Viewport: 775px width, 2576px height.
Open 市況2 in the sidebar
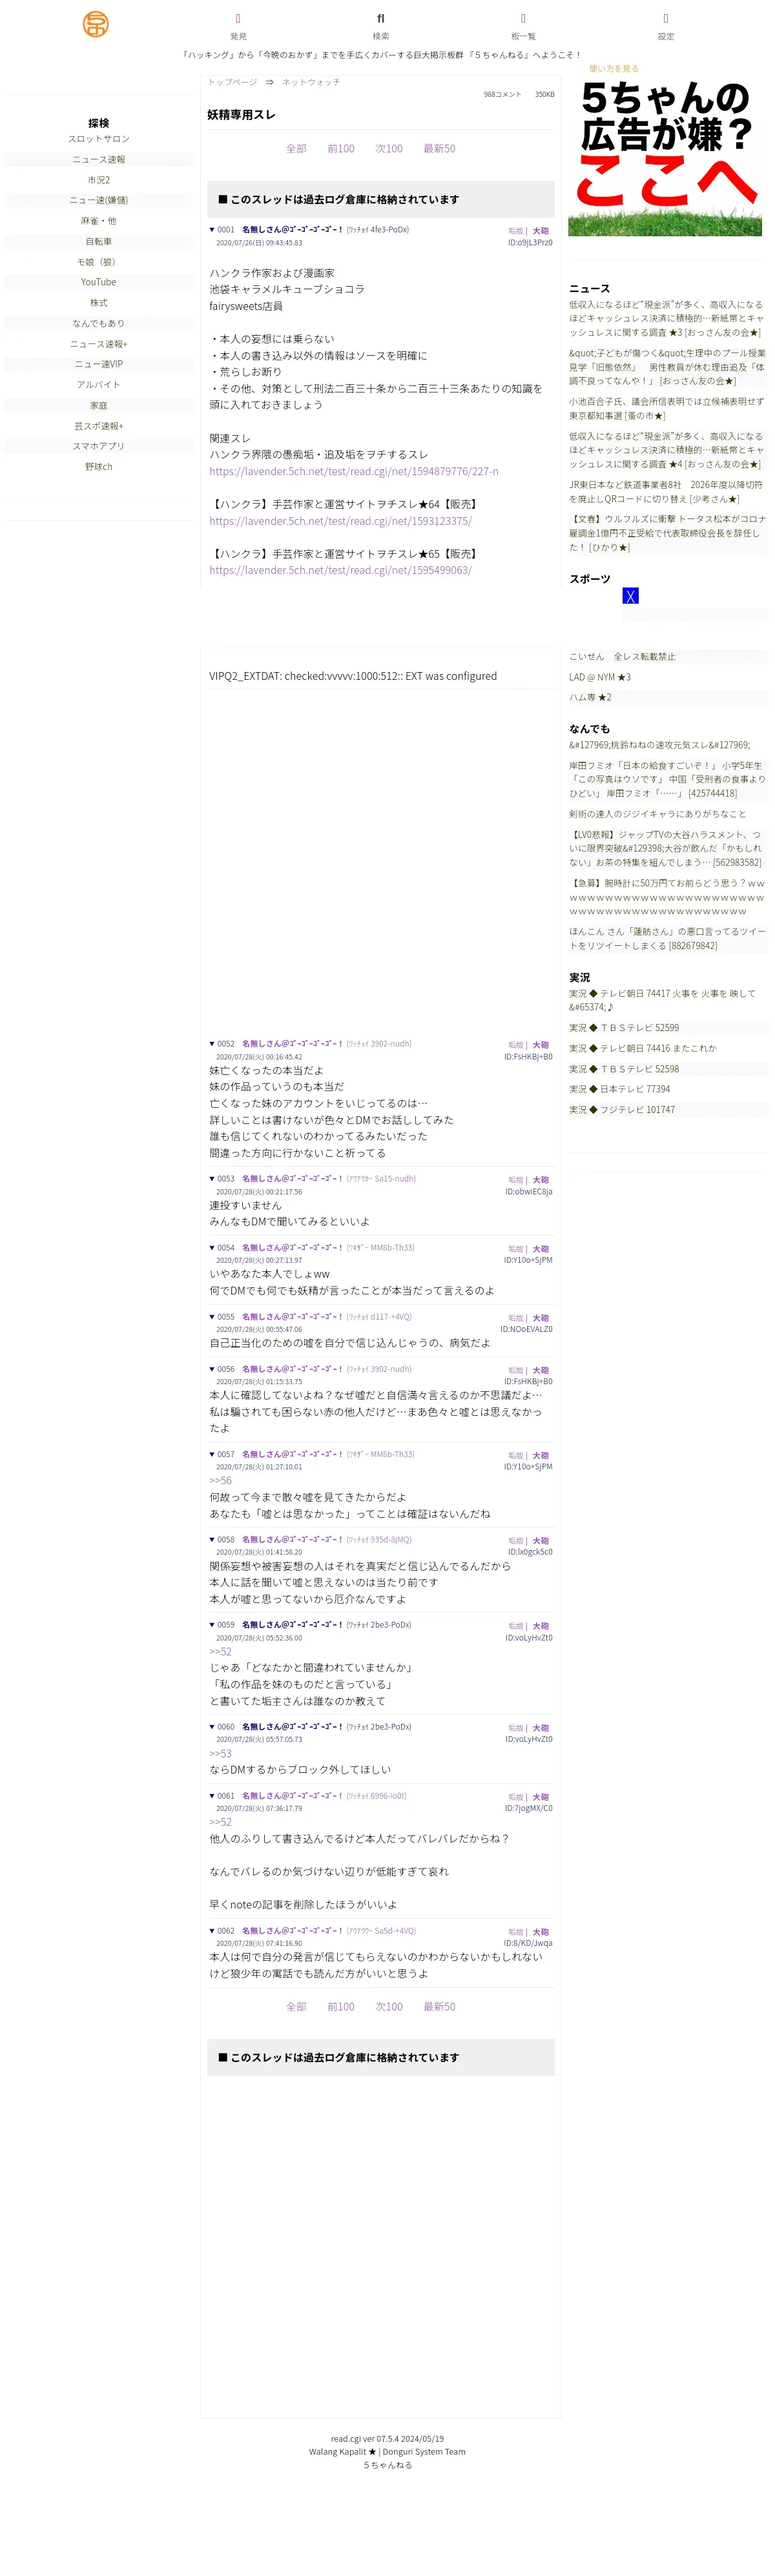click(99, 180)
